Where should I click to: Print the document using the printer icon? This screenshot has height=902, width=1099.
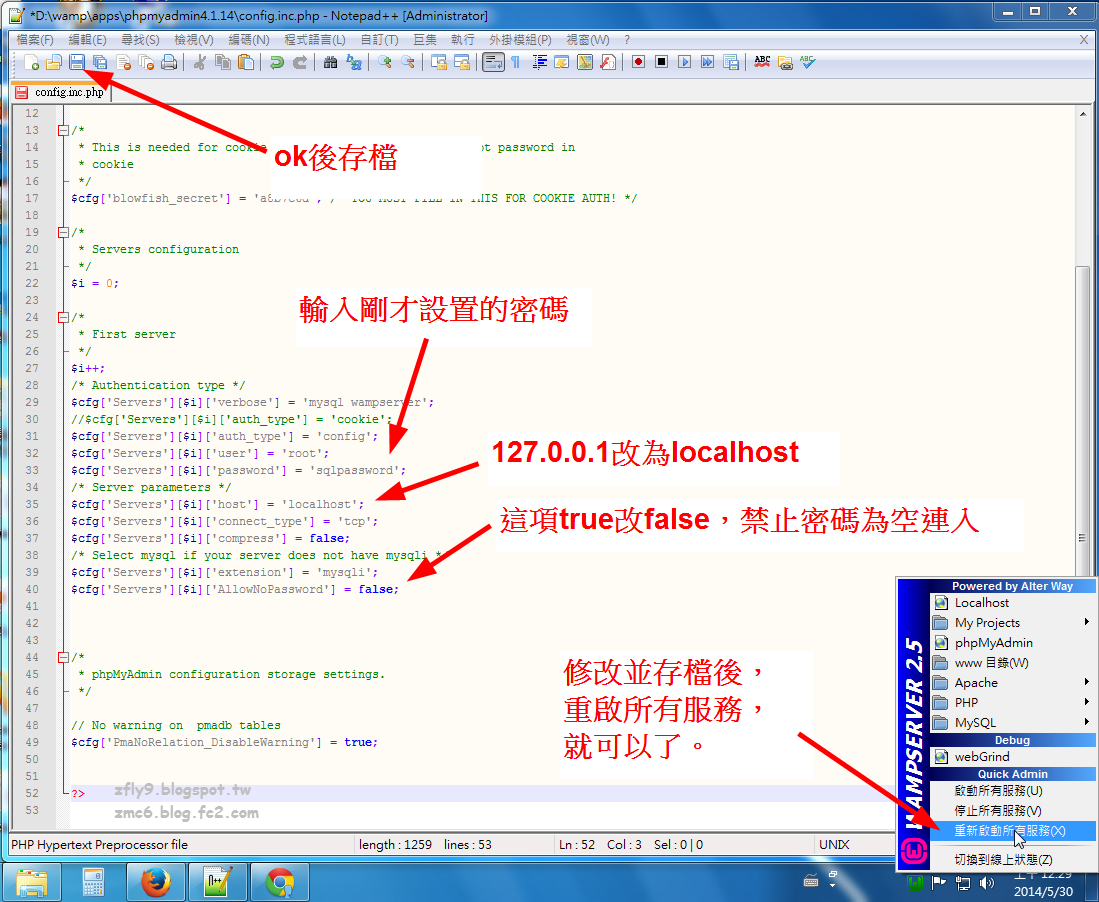169,62
